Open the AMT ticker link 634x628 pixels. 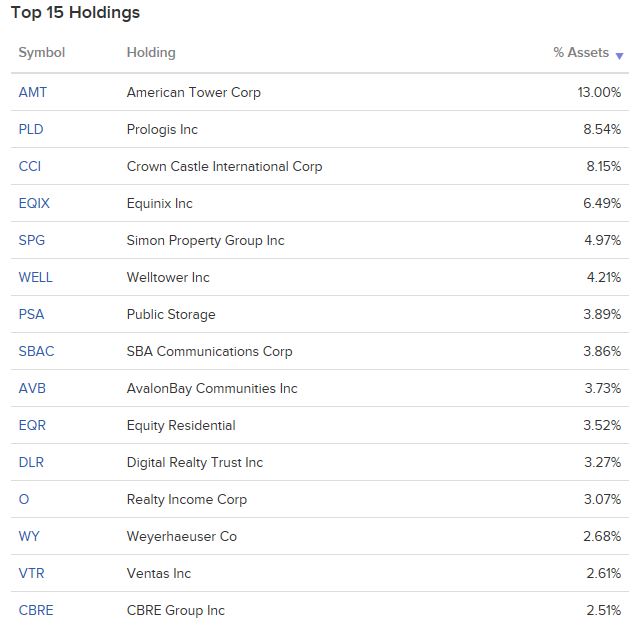click(x=32, y=92)
